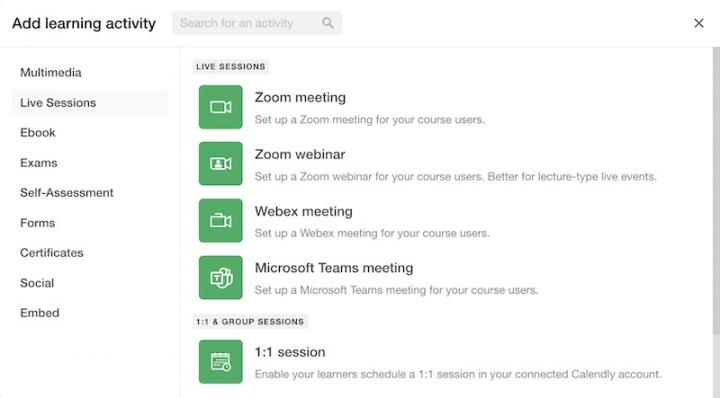Click the Webex meeting camera icon
Image resolution: width=720 pixels, height=398 pixels.
220,220
